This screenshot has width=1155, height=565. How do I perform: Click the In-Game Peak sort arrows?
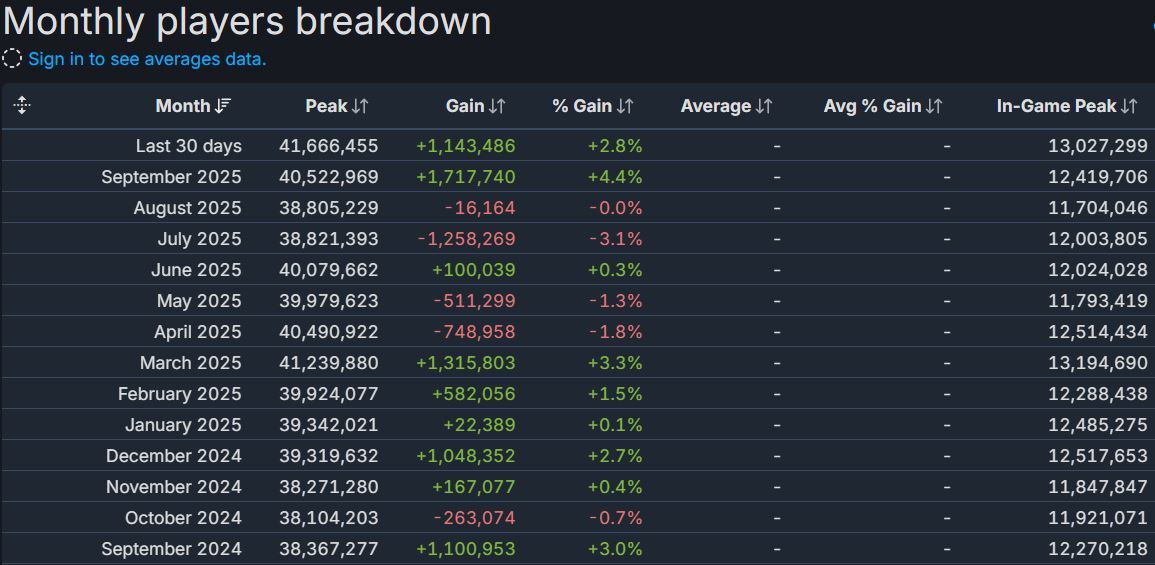point(1129,106)
